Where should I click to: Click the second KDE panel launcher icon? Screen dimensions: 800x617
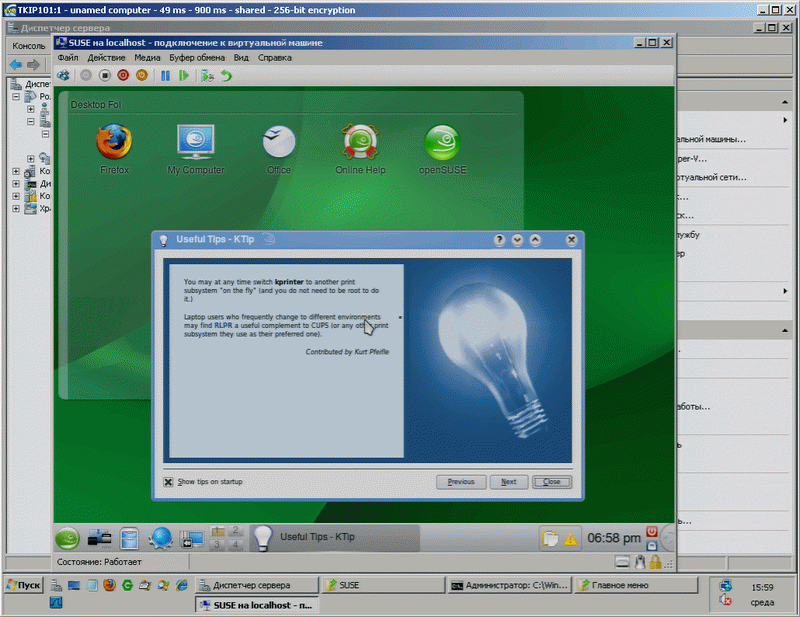pyautogui.click(x=99, y=538)
